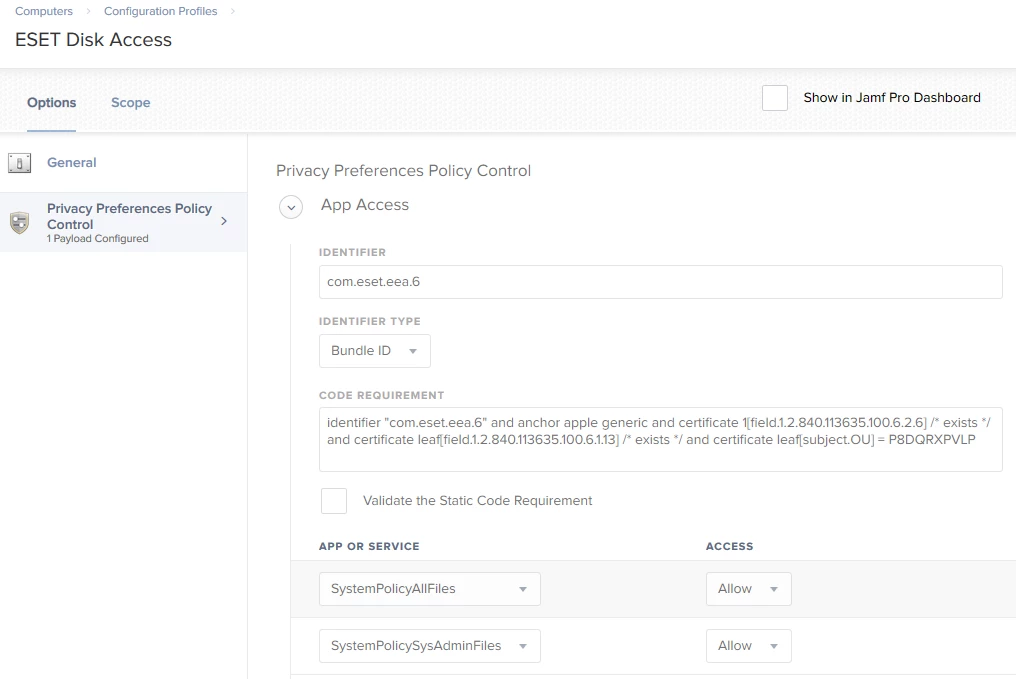Click into the Code Requirement text area
1016x679 pixels.
tap(660, 439)
